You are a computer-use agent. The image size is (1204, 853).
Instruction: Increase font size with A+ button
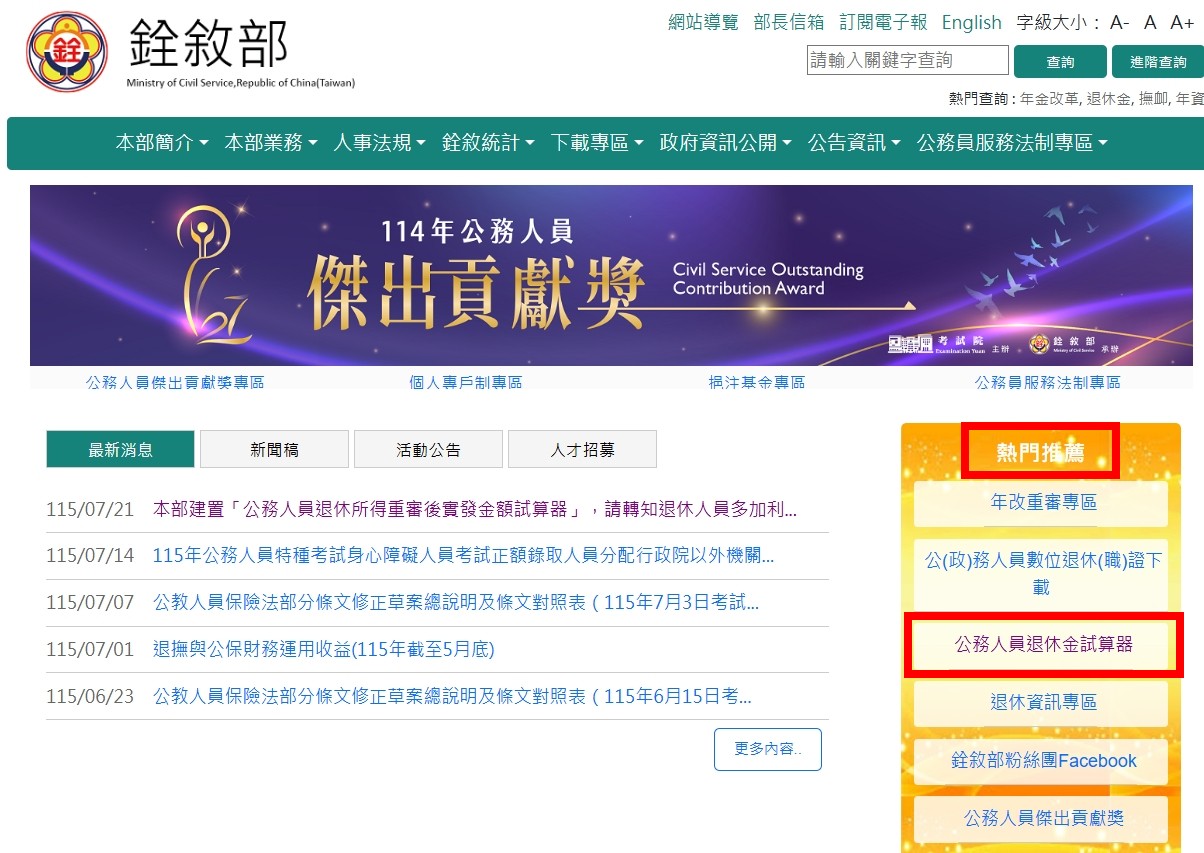(x=1181, y=22)
